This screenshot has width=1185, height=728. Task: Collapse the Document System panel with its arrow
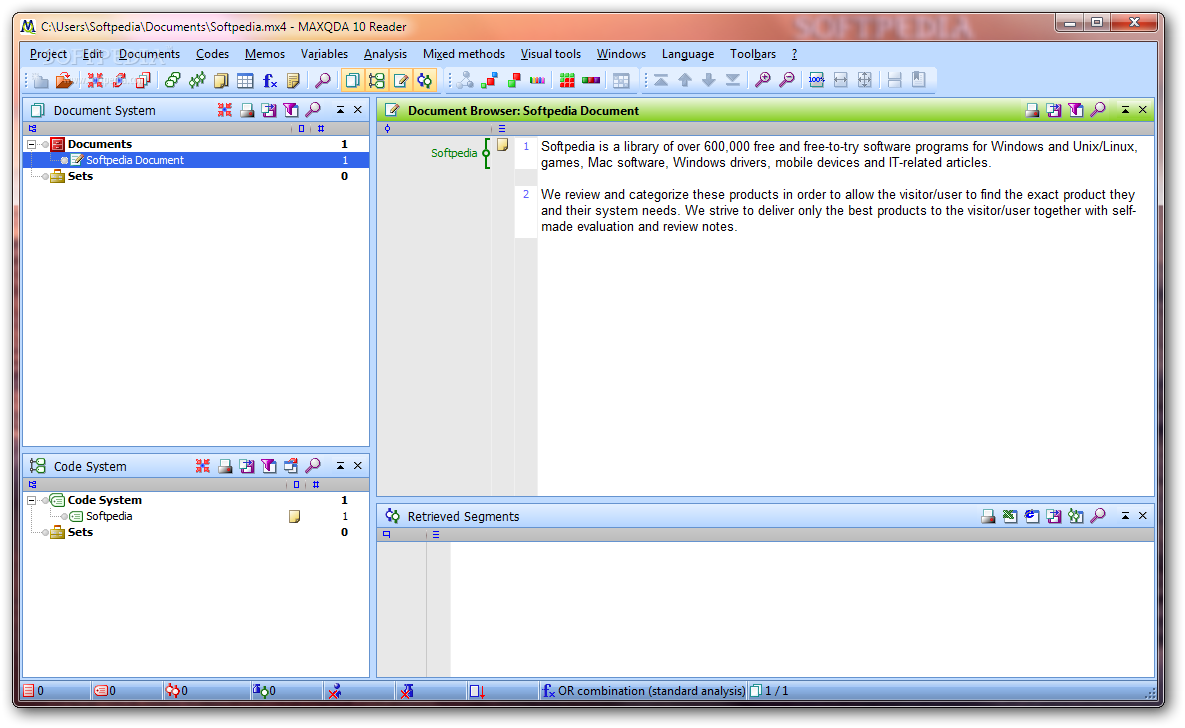pos(340,110)
